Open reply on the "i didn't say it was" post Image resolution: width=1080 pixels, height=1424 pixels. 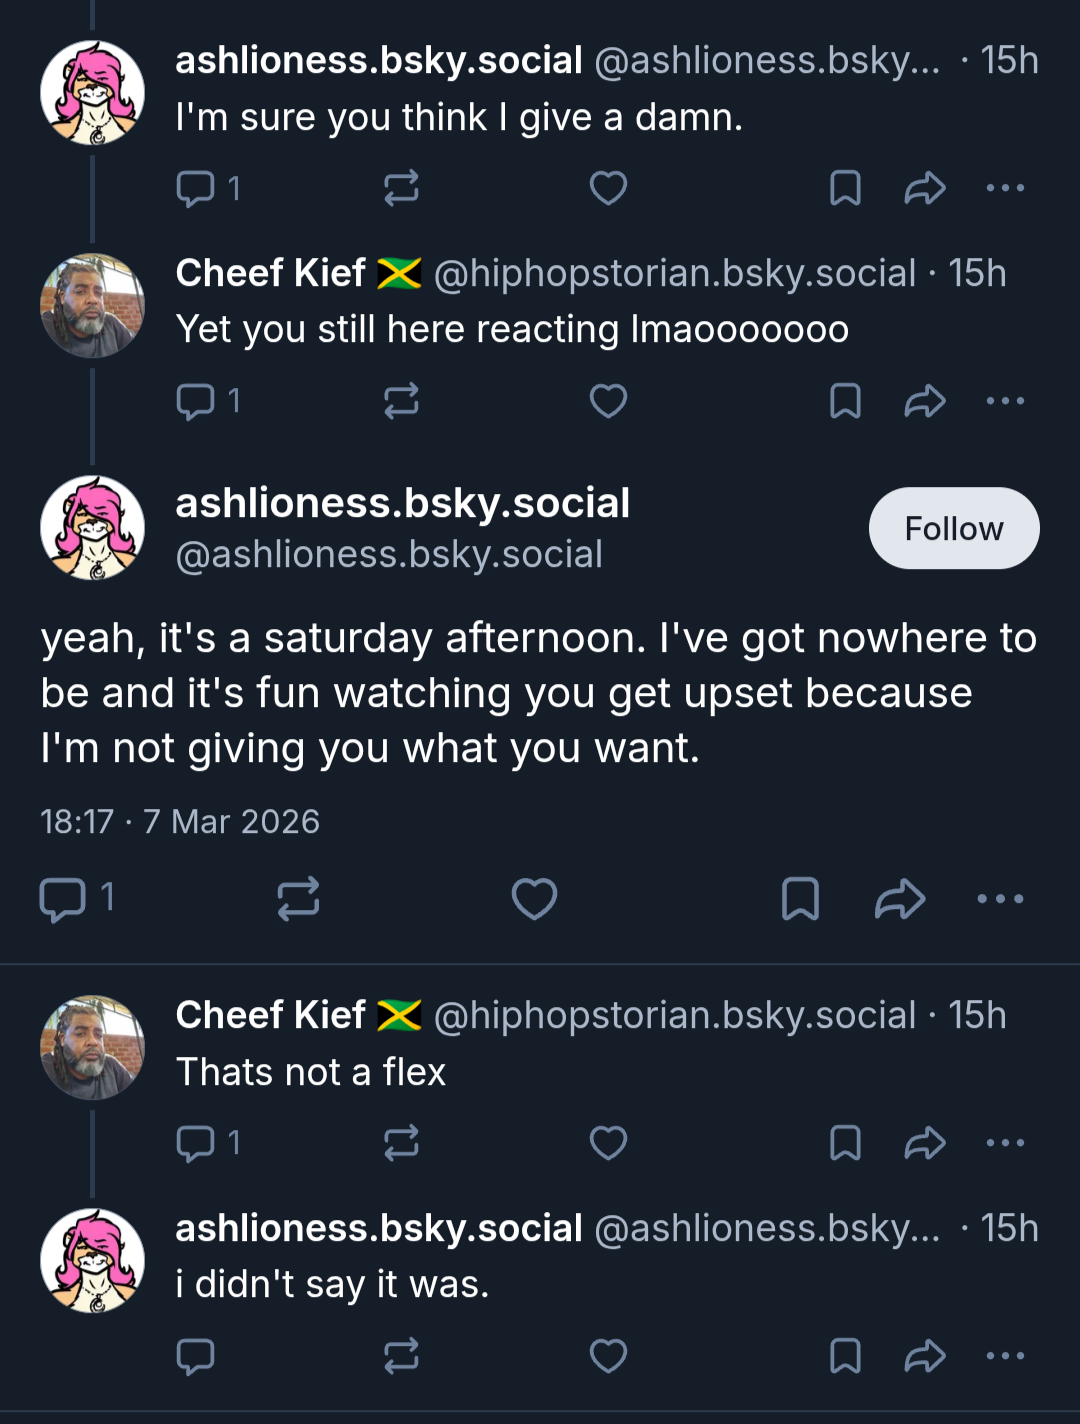point(195,1356)
